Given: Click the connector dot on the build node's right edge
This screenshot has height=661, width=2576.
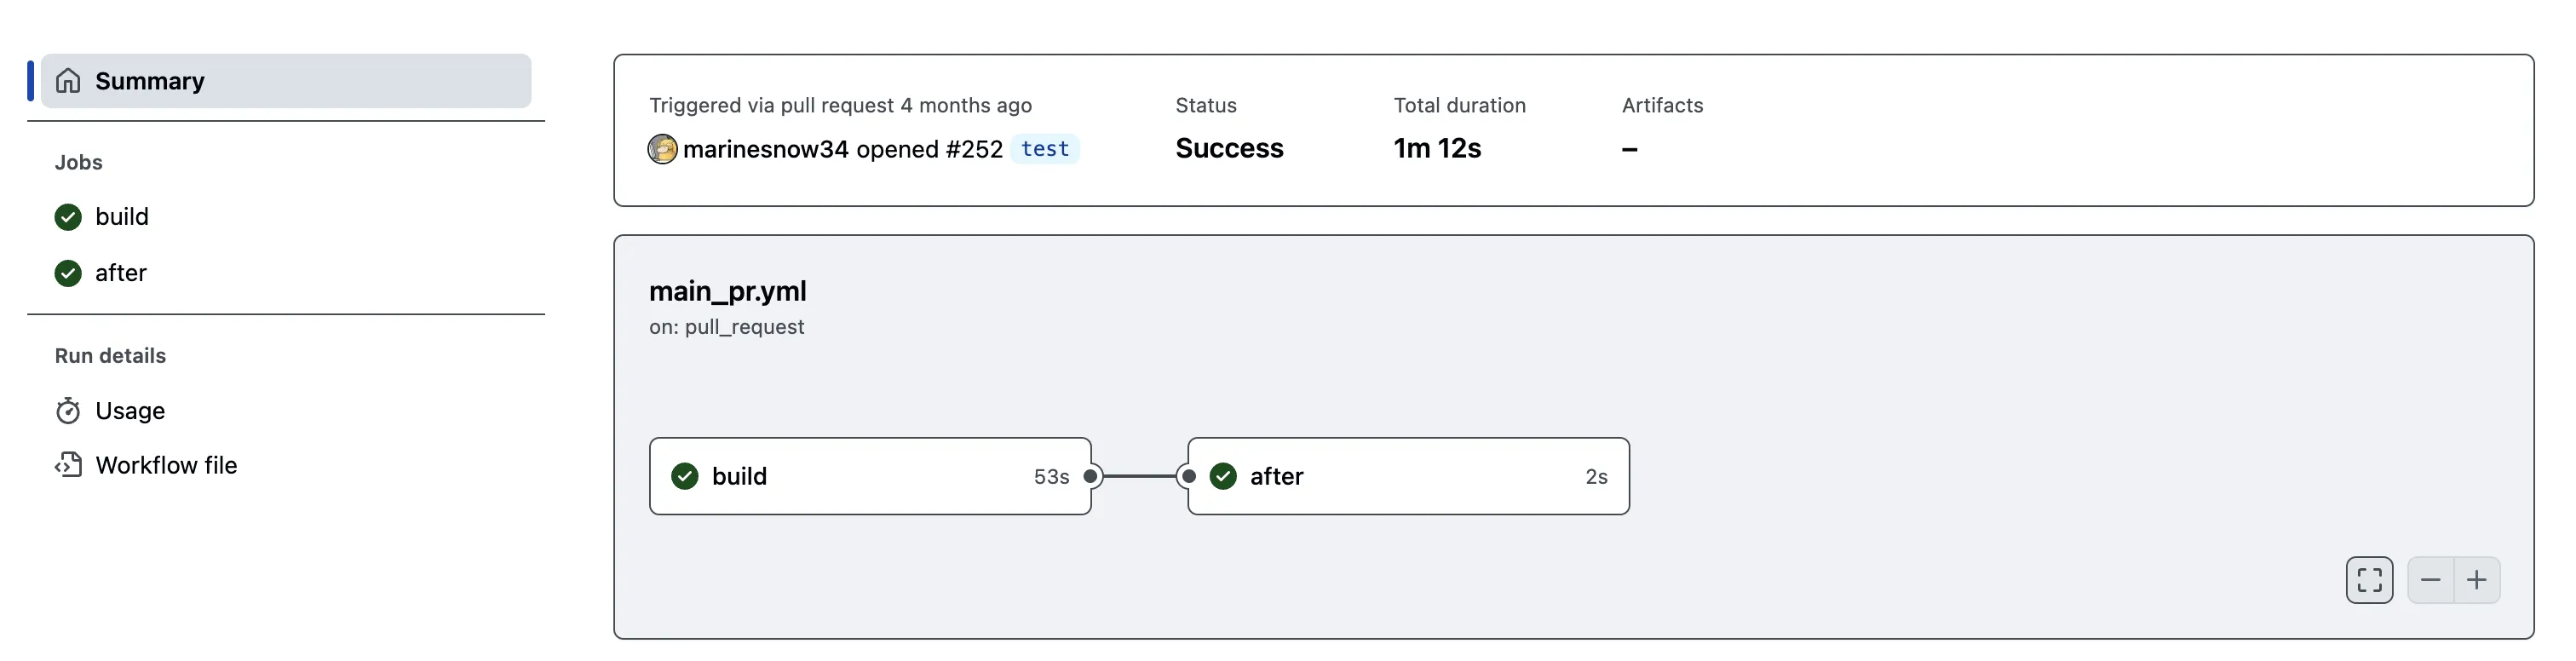Looking at the screenshot, I should tap(1091, 476).
